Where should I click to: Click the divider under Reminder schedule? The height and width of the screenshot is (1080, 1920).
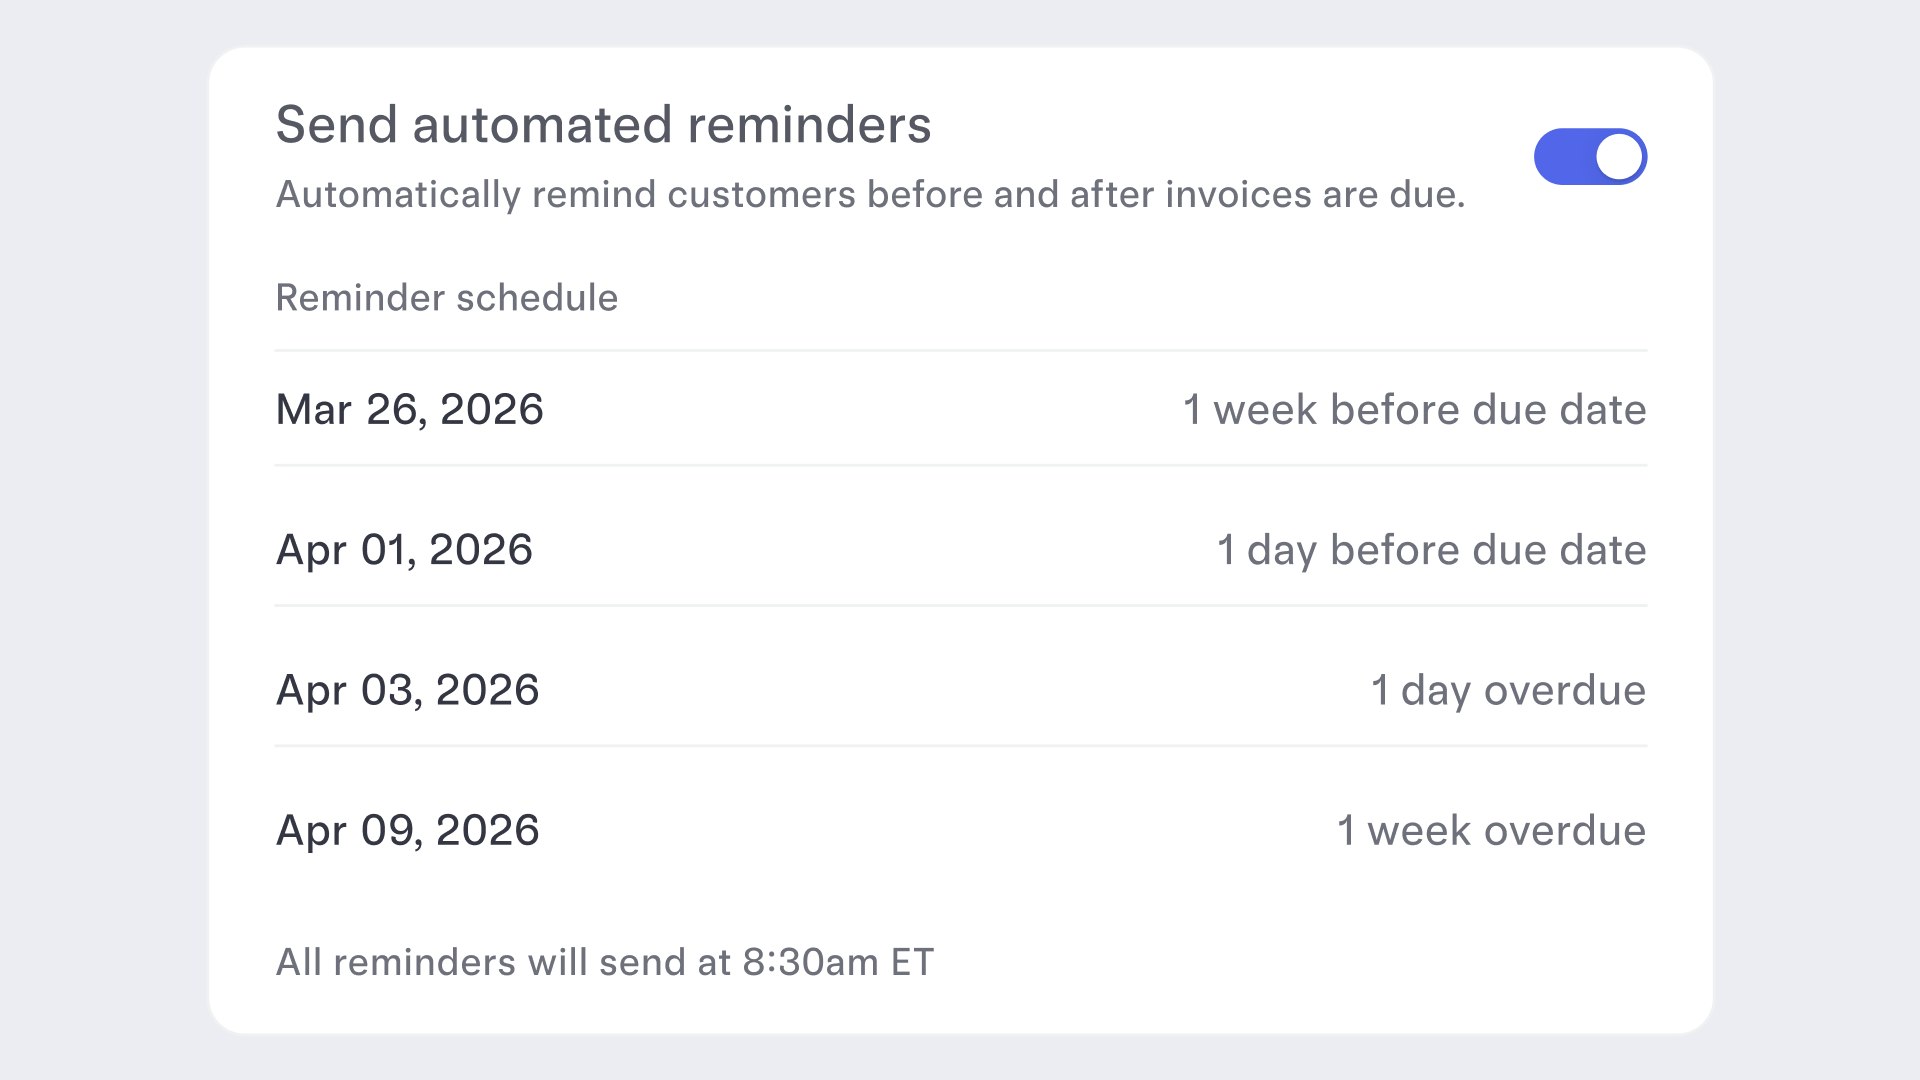(x=960, y=350)
